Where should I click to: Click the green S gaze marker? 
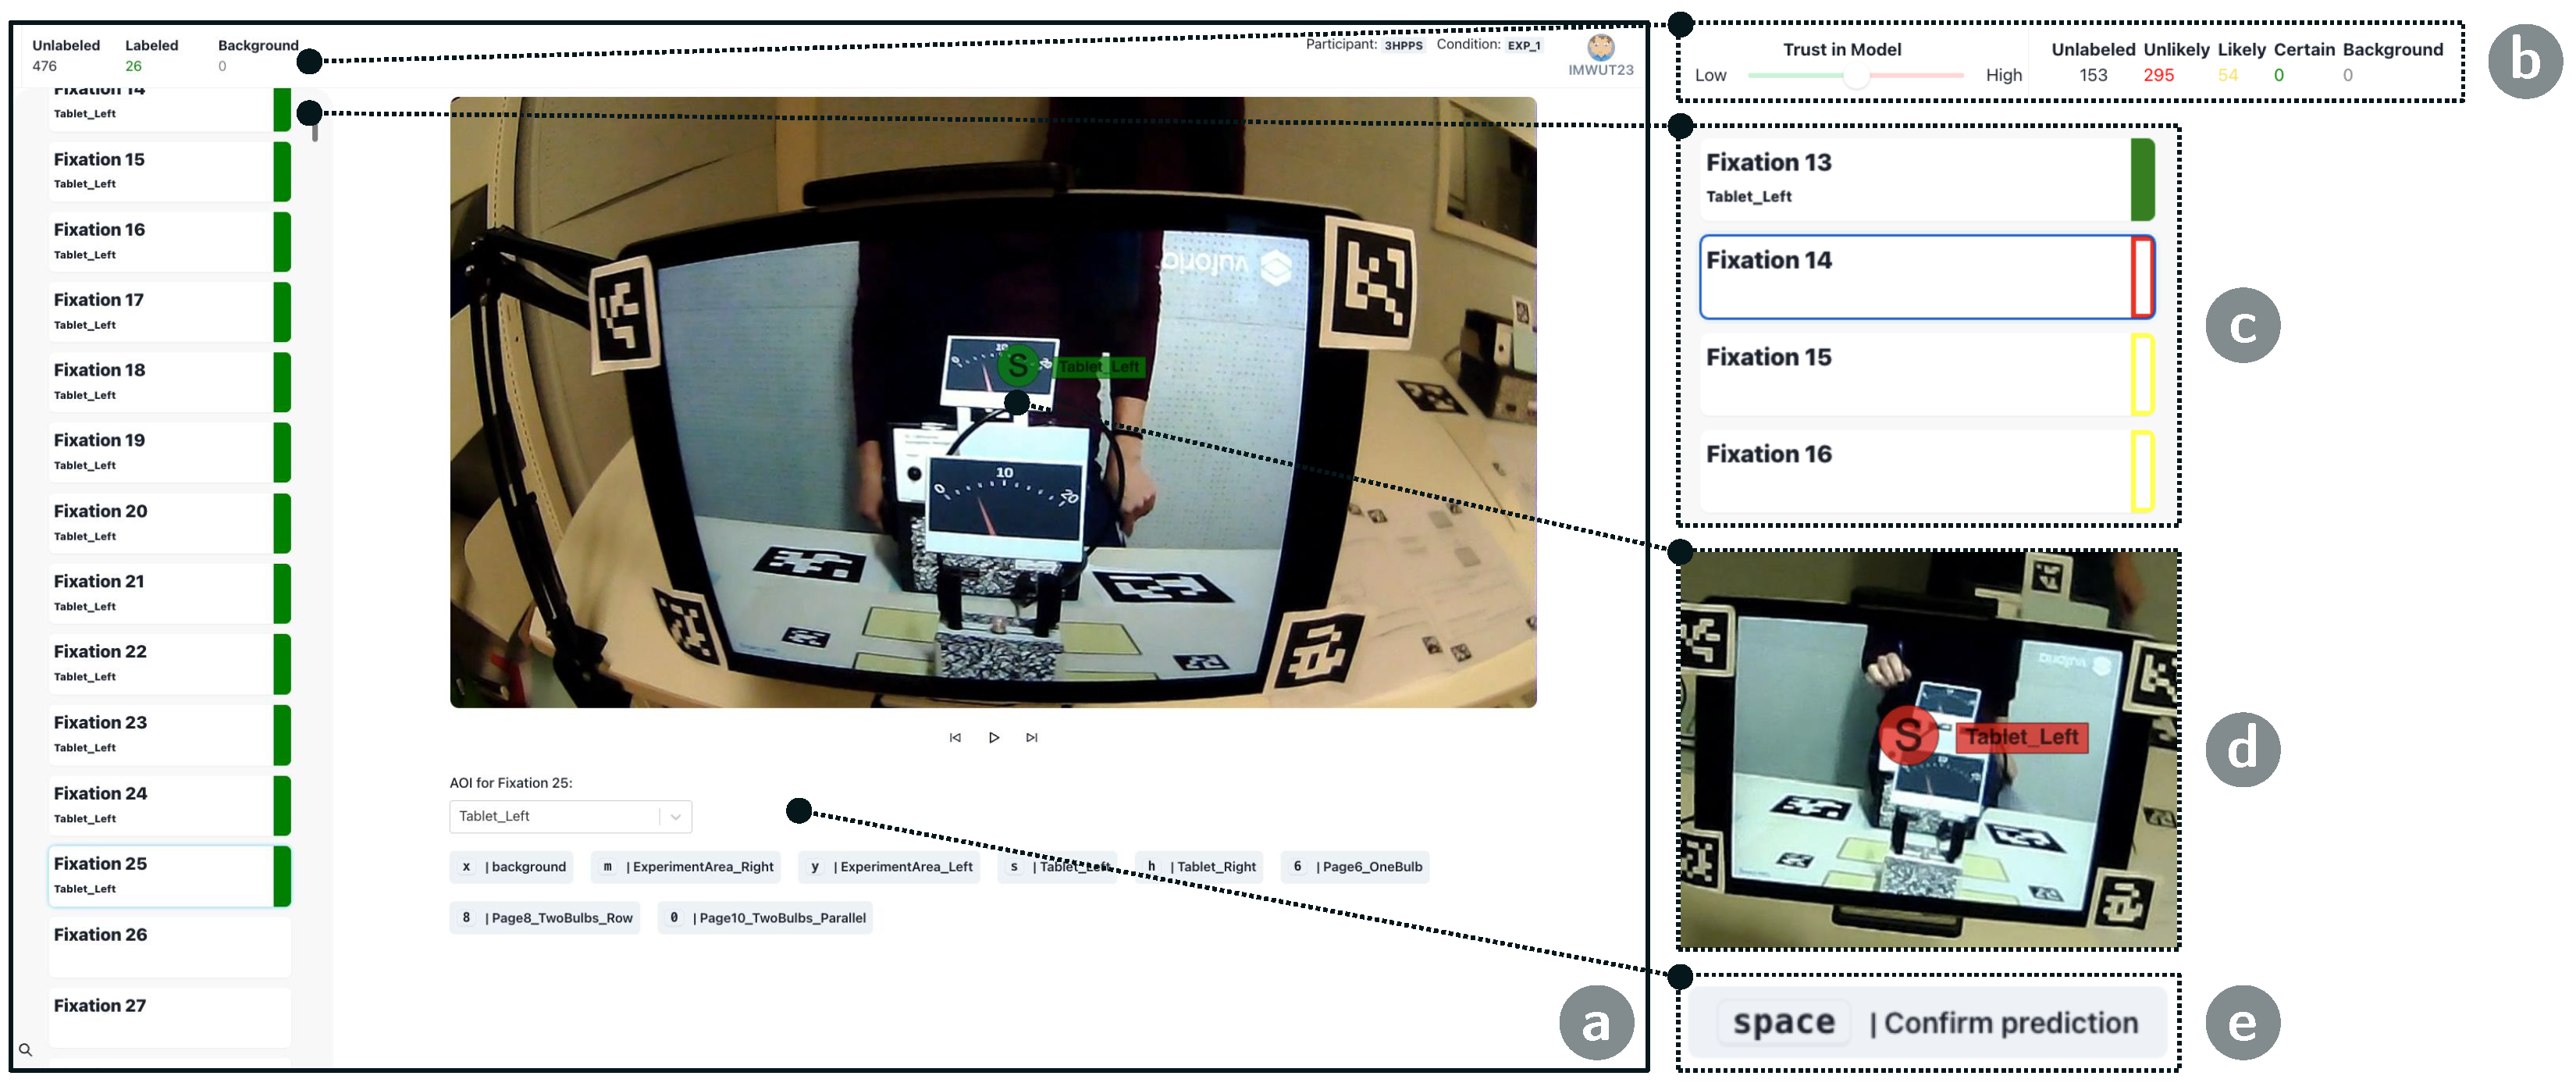(x=1017, y=365)
